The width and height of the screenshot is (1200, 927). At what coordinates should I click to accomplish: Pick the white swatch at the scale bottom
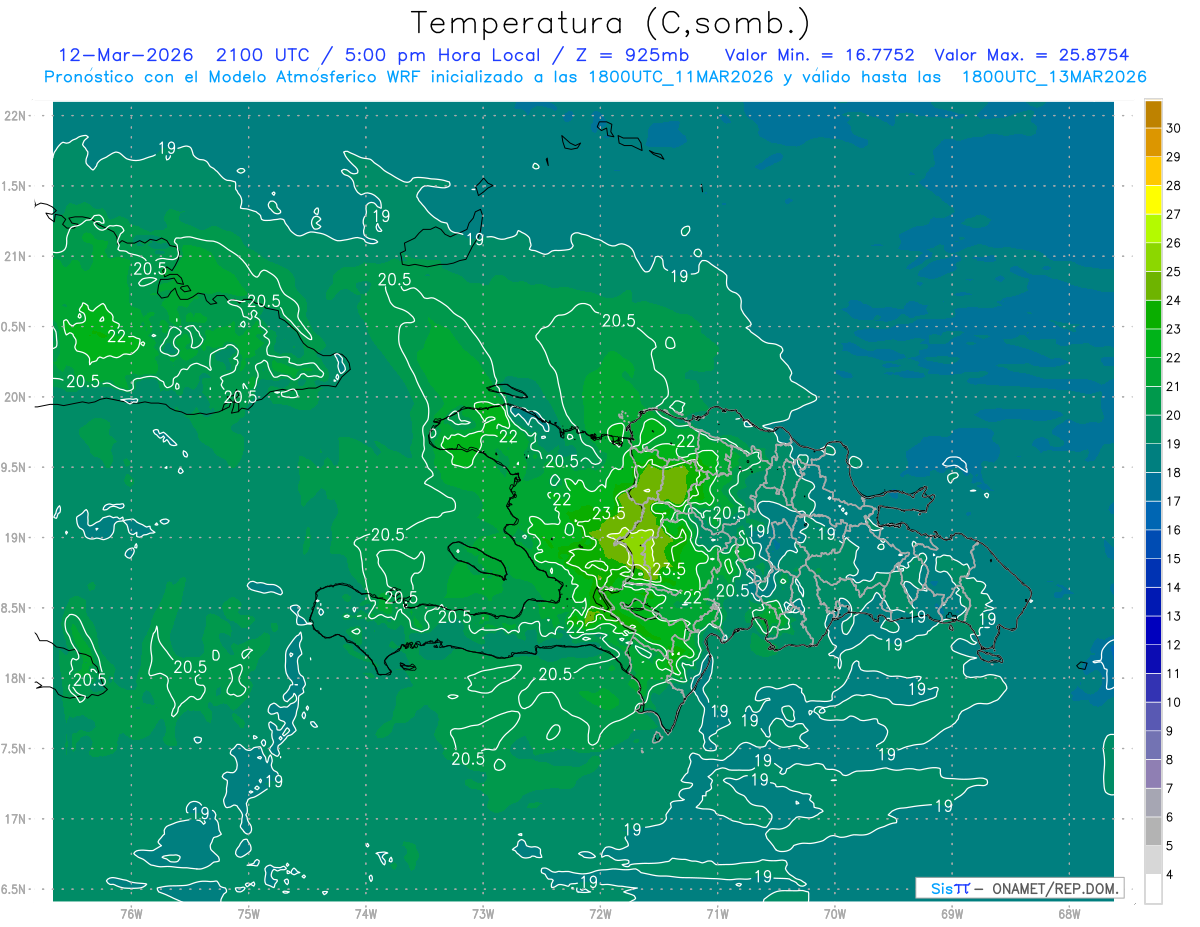click(1154, 889)
